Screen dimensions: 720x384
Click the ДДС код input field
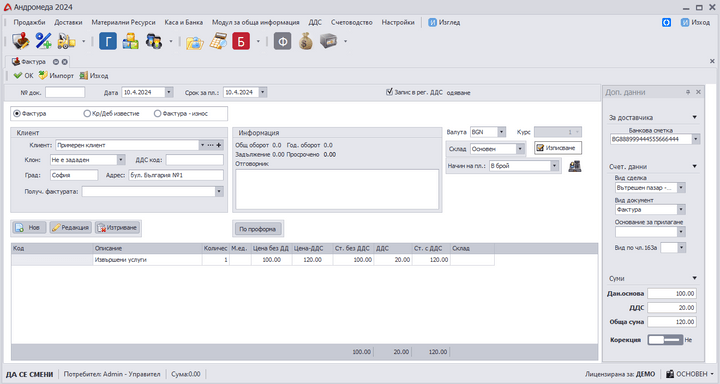tap(195, 160)
